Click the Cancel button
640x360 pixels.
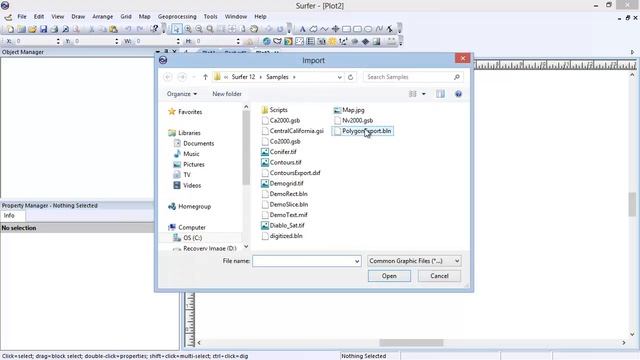pyautogui.click(x=439, y=276)
